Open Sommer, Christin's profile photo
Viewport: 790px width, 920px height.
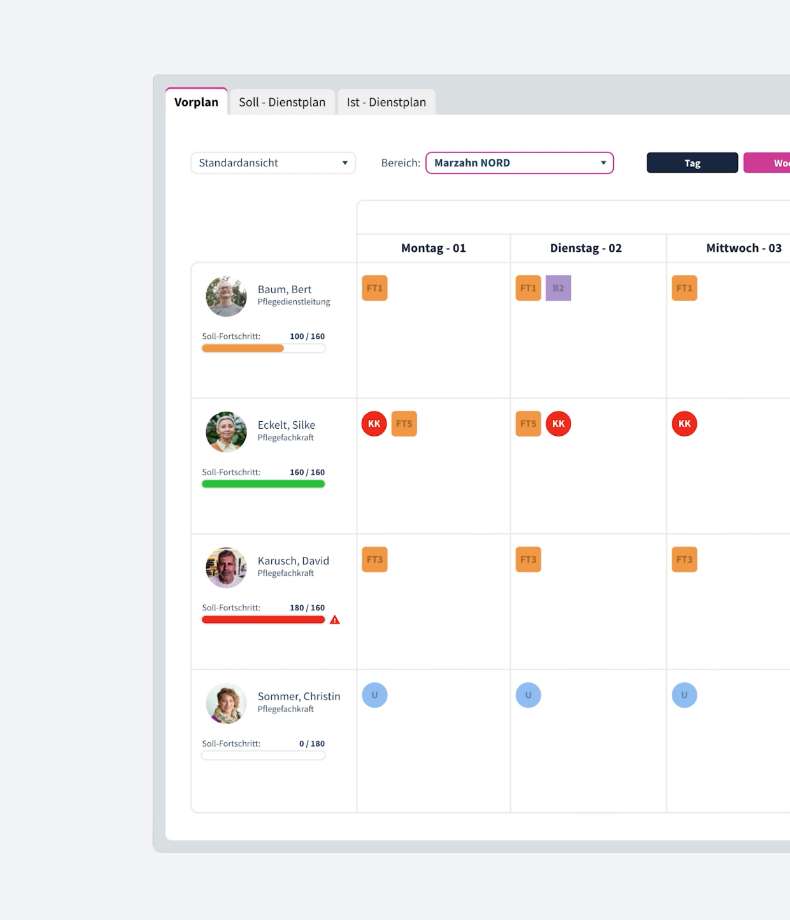pos(226,703)
